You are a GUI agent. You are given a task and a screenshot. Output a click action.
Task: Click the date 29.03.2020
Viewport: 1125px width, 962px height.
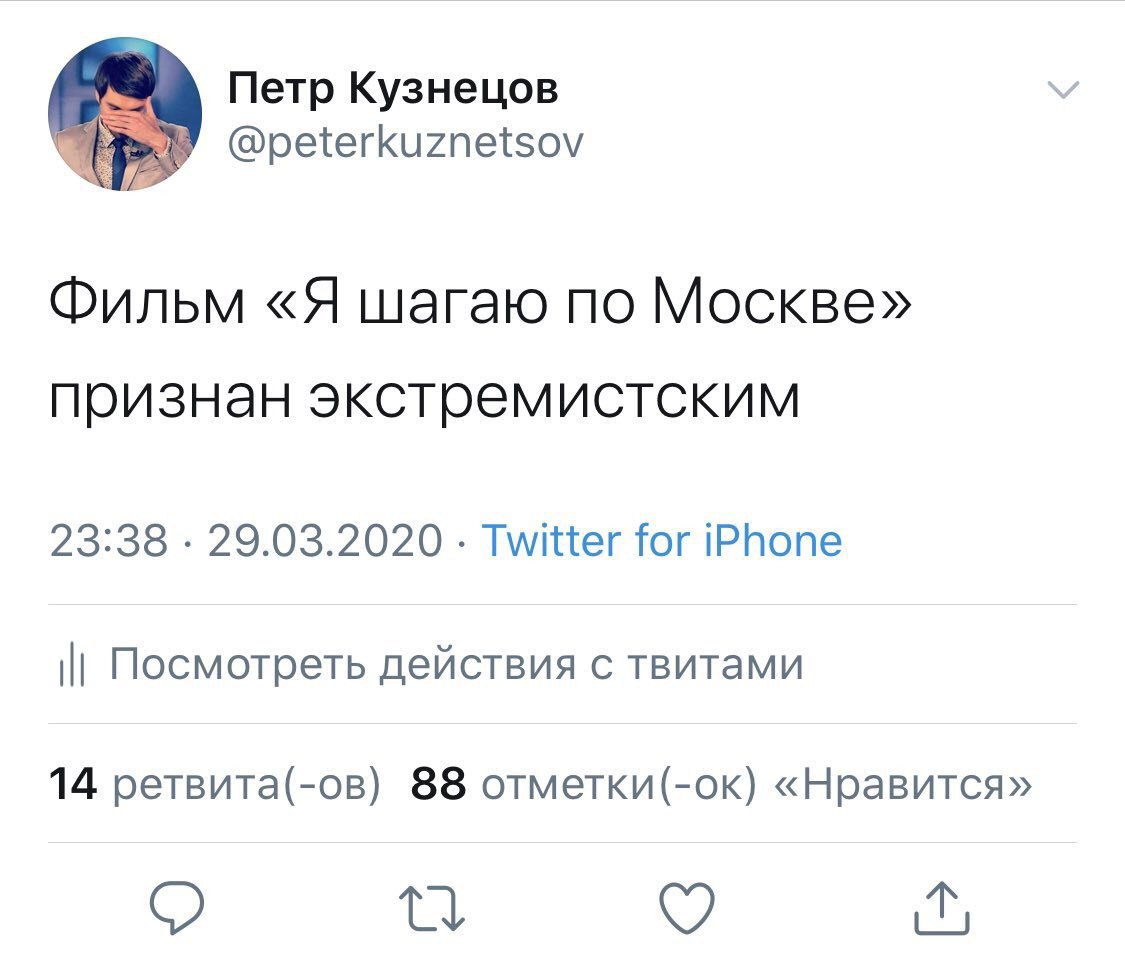coord(325,541)
